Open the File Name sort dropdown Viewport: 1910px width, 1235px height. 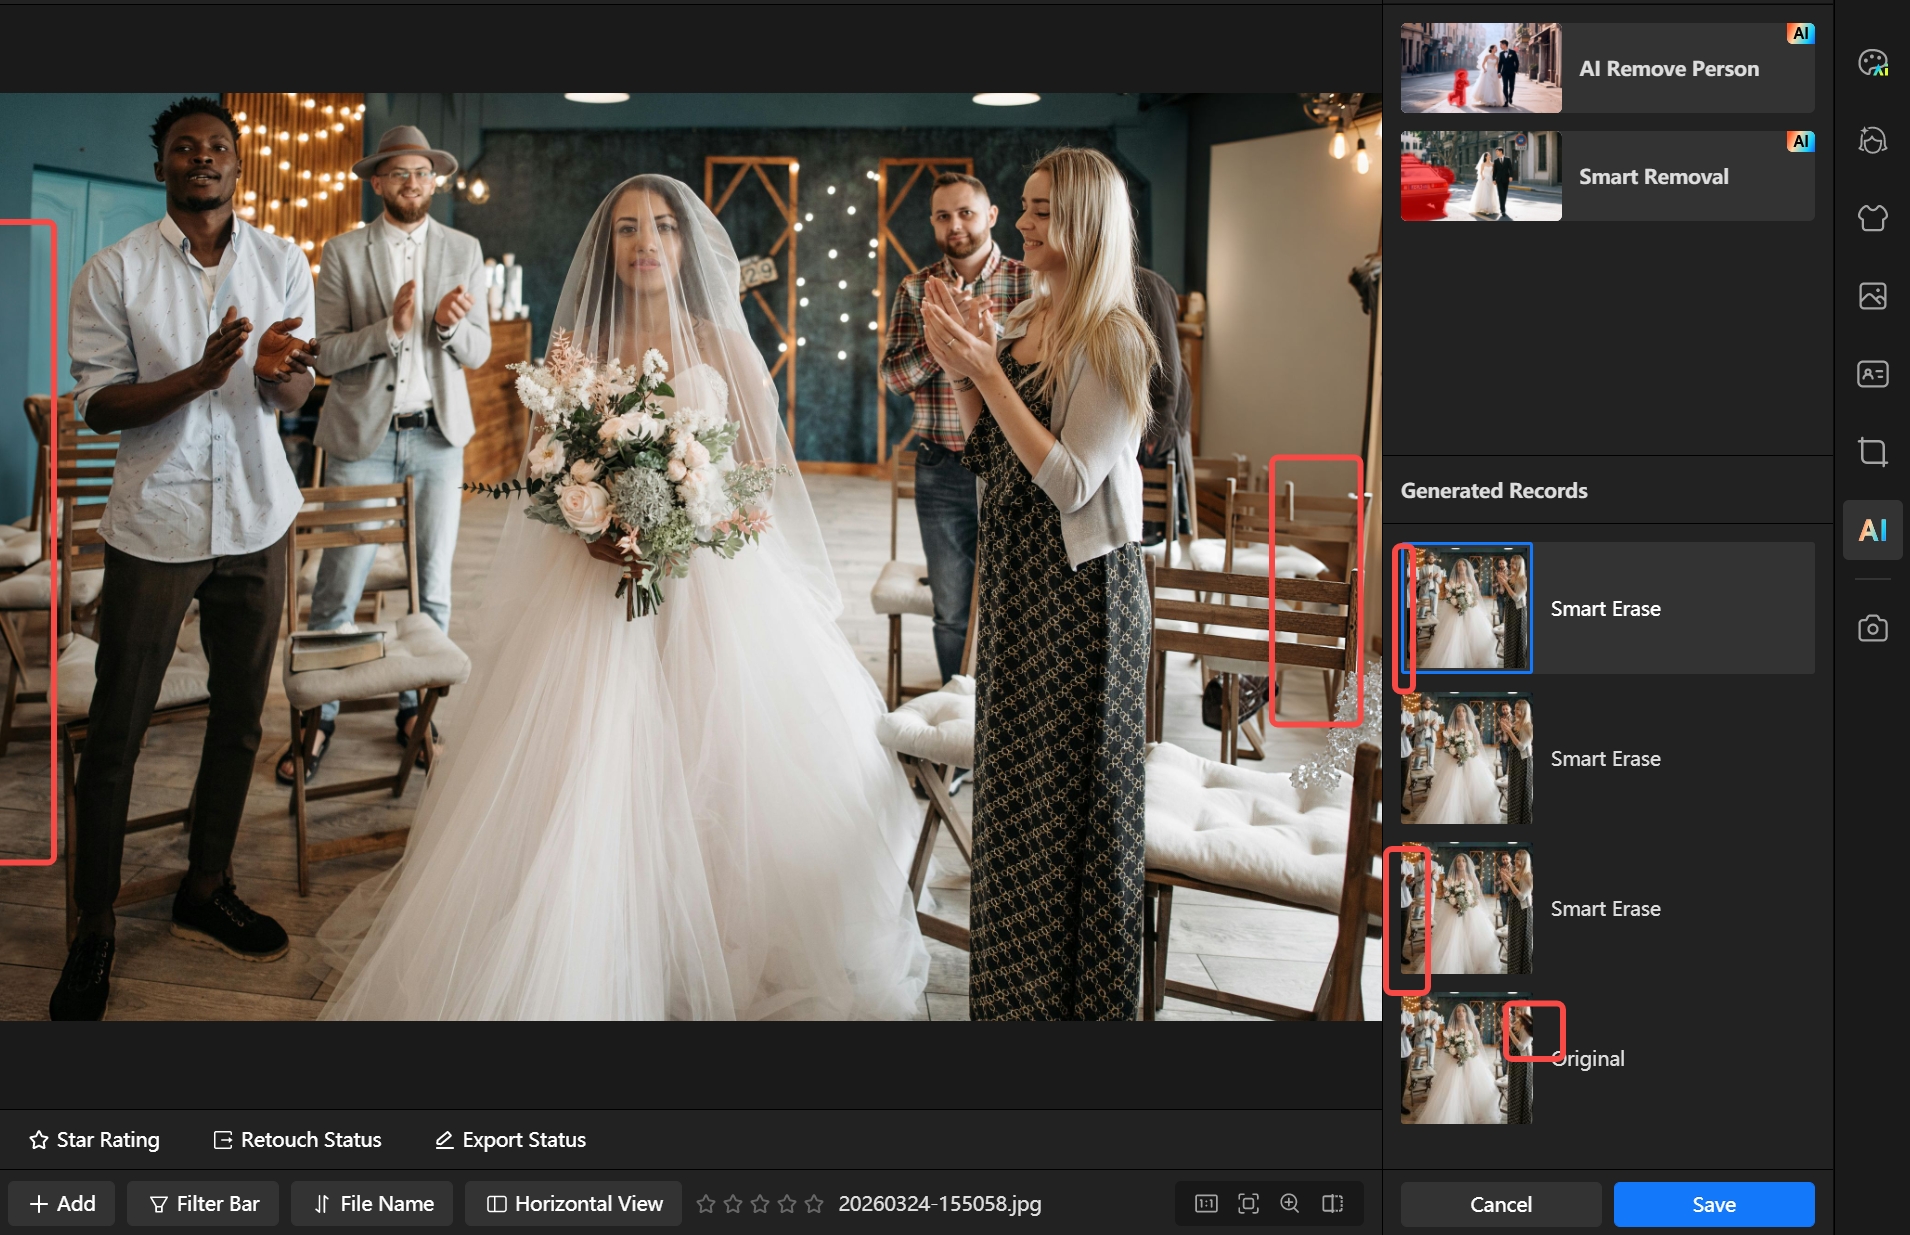tap(373, 1203)
